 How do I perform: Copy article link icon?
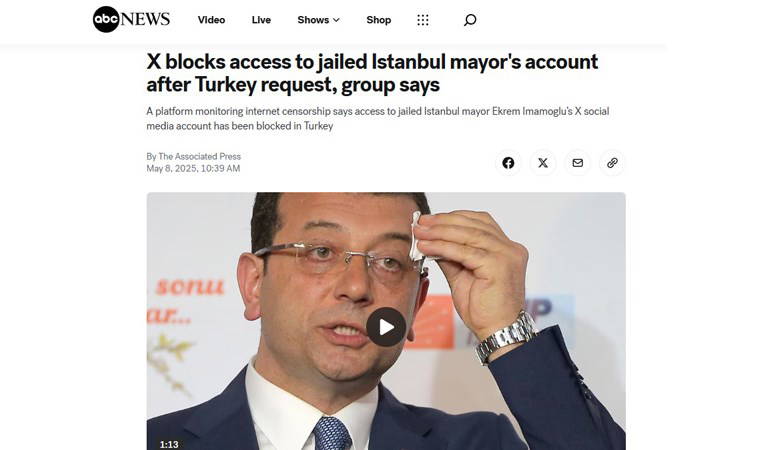pyautogui.click(x=612, y=163)
